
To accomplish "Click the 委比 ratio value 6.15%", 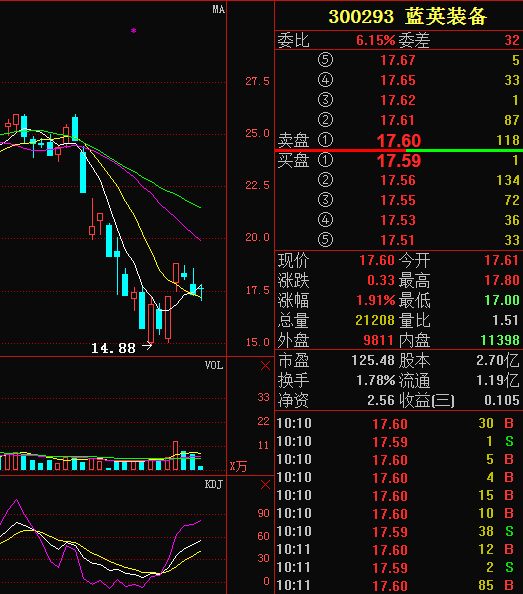I will [x=375, y=40].
